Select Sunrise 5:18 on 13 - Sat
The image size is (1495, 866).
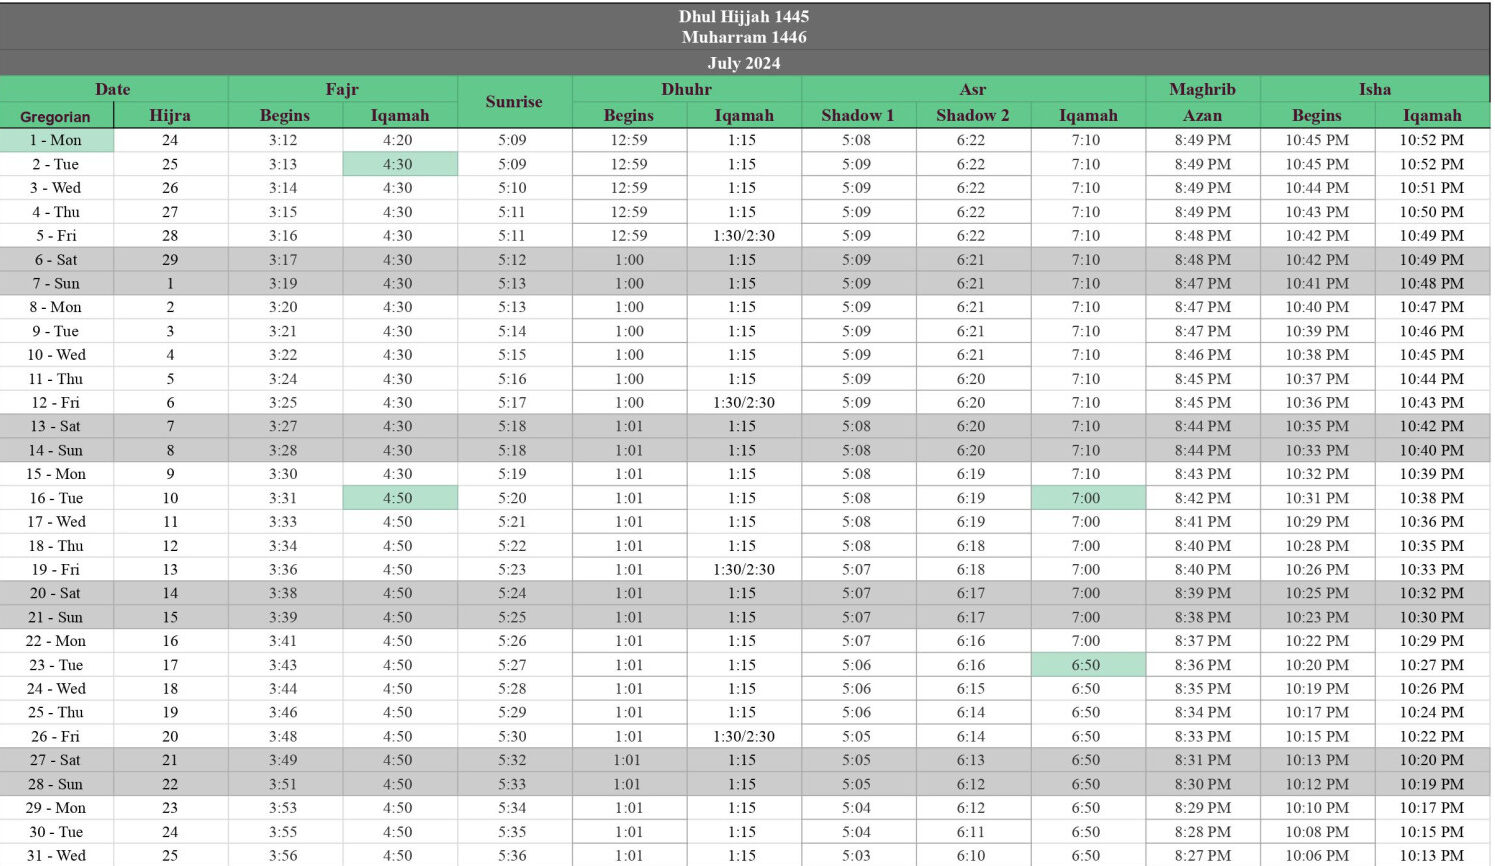(514, 426)
